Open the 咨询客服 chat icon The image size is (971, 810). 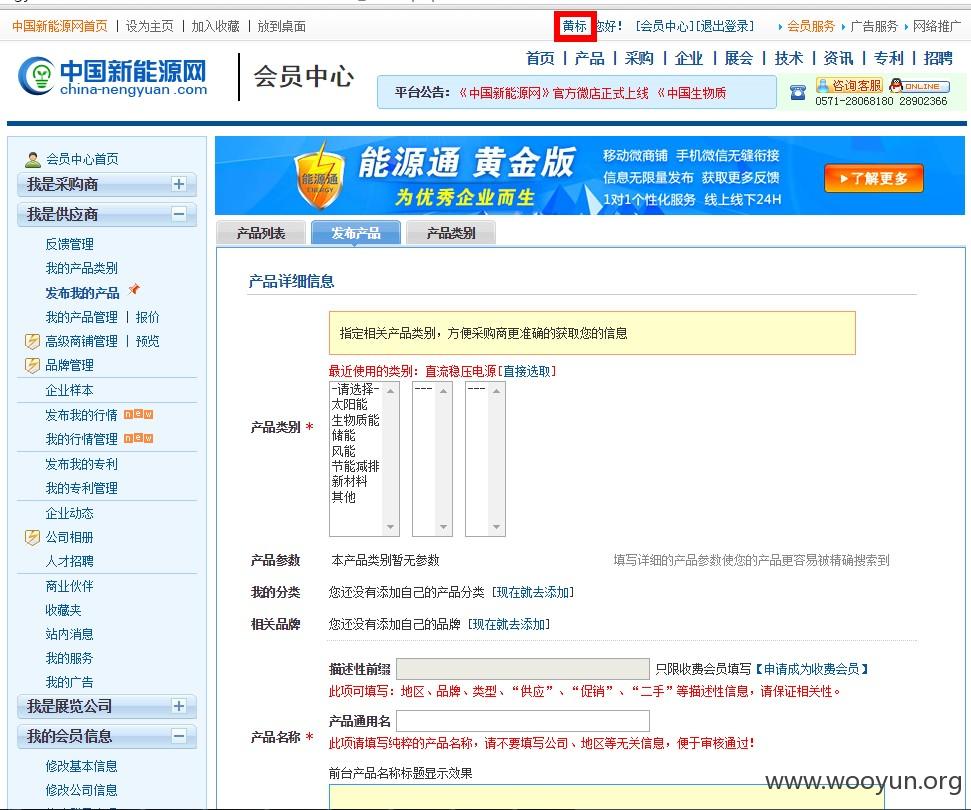[849, 85]
